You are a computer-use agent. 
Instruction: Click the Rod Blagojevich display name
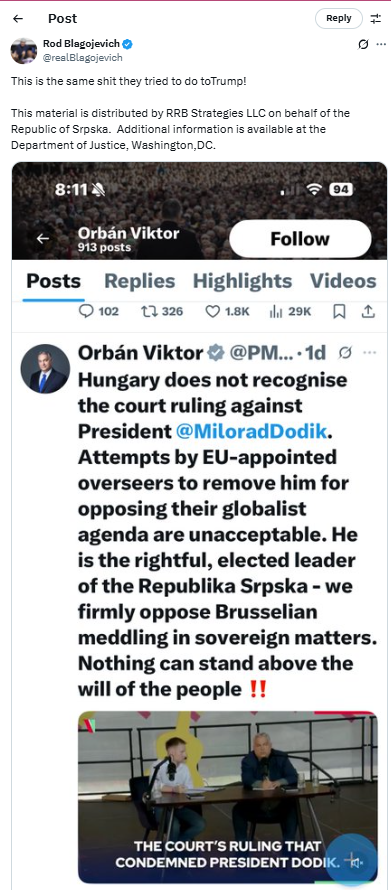(x=82, y=44)
